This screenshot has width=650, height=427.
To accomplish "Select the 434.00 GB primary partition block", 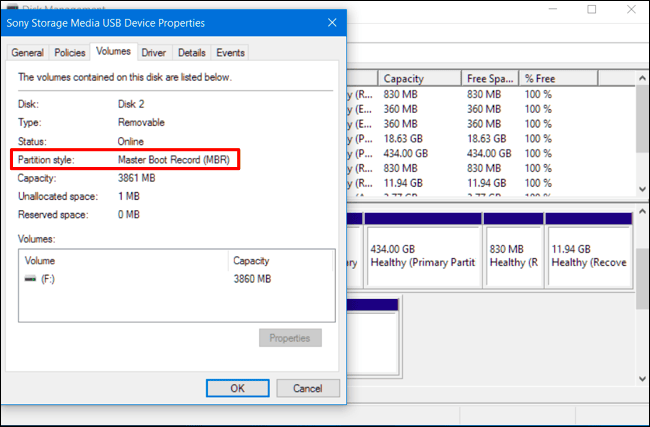I will pyautogui.click(x=422, y=254).
